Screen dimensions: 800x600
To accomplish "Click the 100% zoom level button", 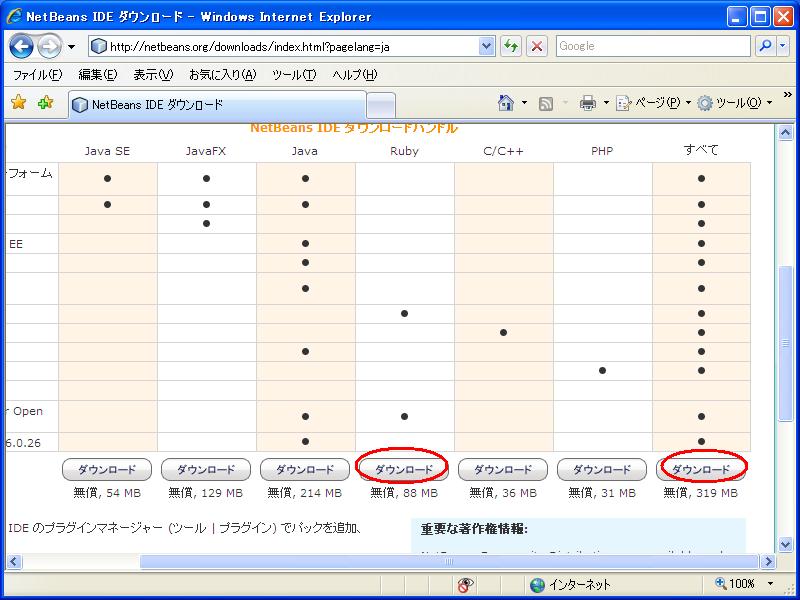I will [735, 584].
